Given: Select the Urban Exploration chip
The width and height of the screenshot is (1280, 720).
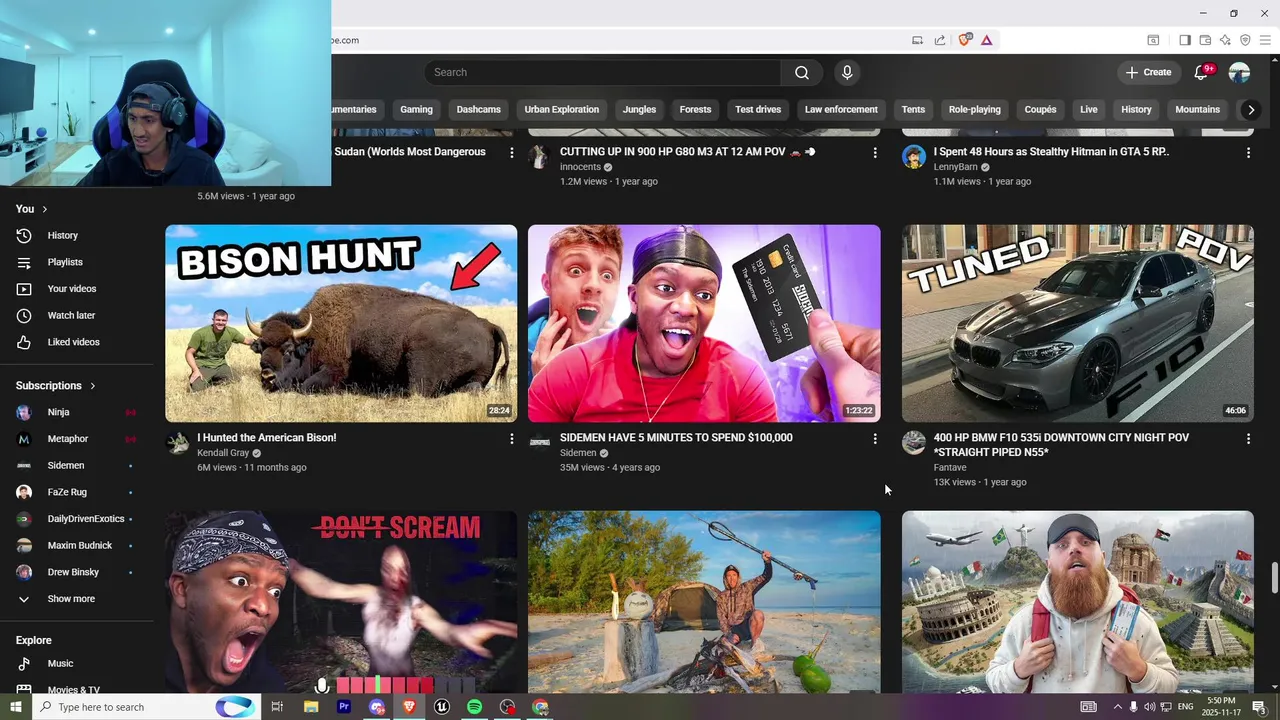Looking at the screenshot, I should pyautogui.click(x=562, y=110).
